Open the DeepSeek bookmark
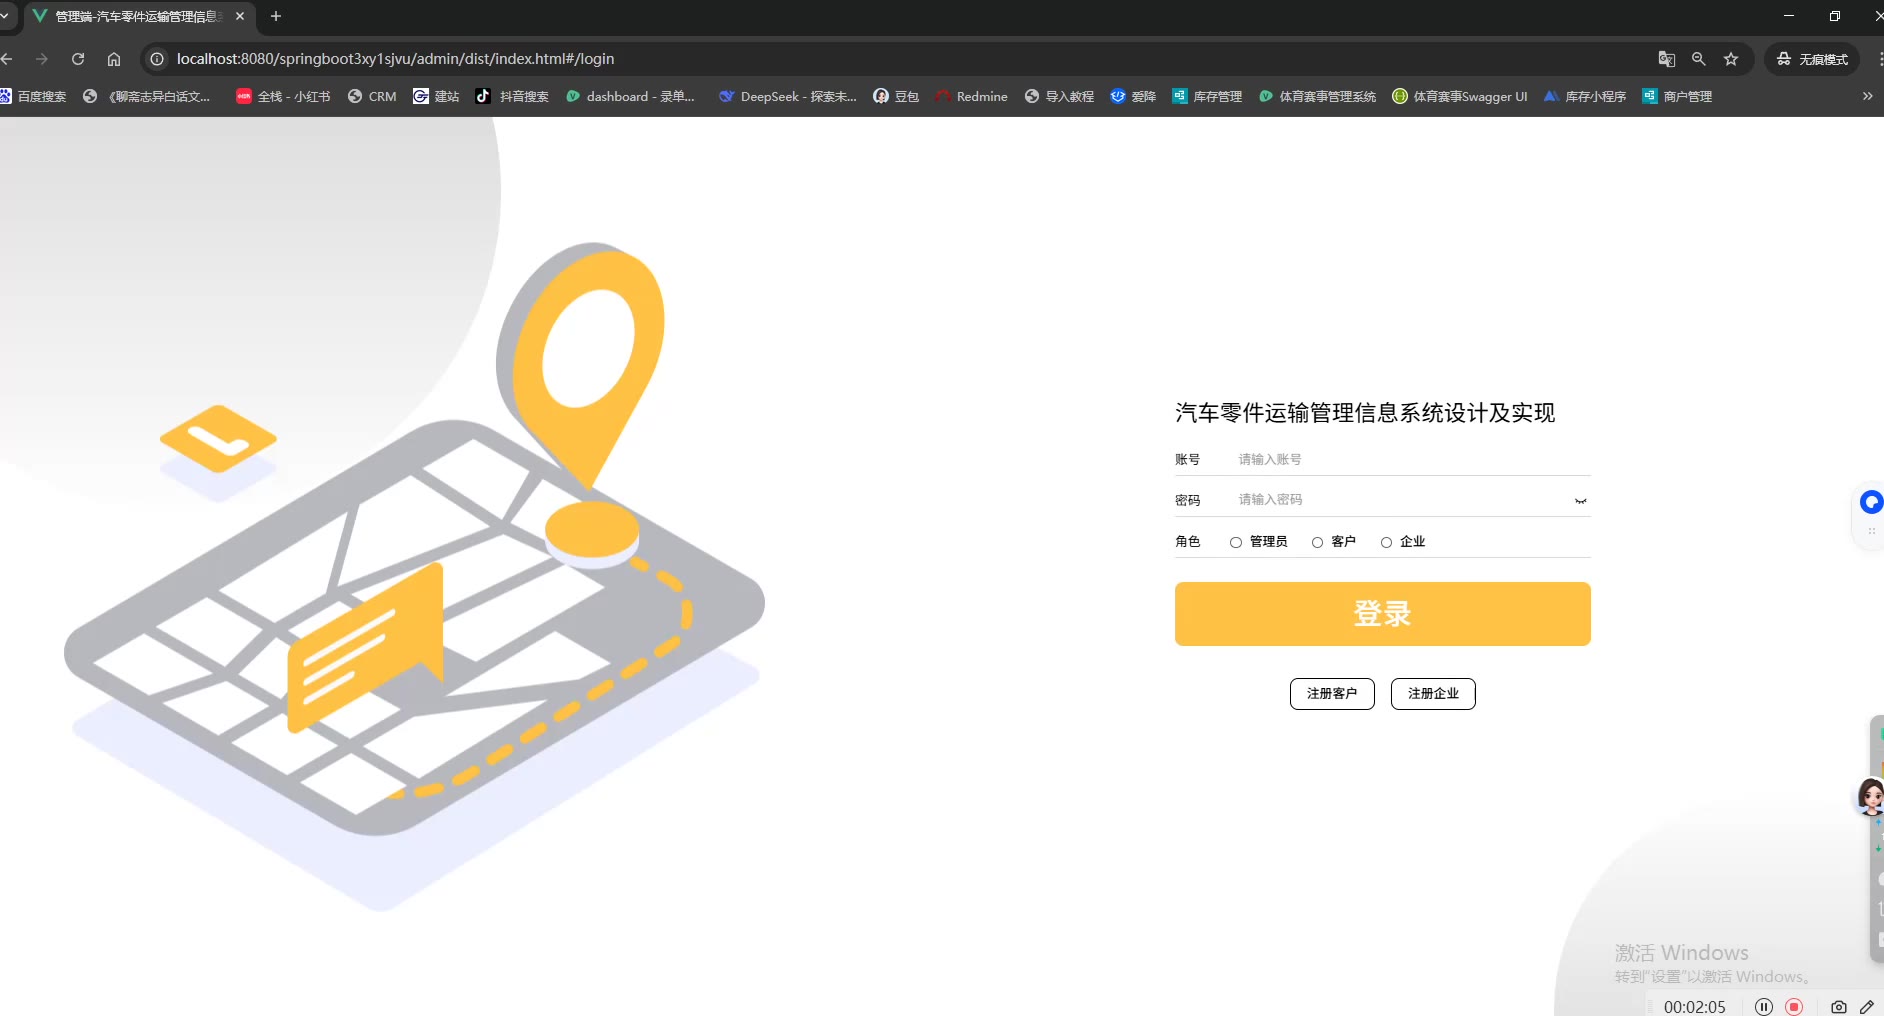 [x=788, y=96]
